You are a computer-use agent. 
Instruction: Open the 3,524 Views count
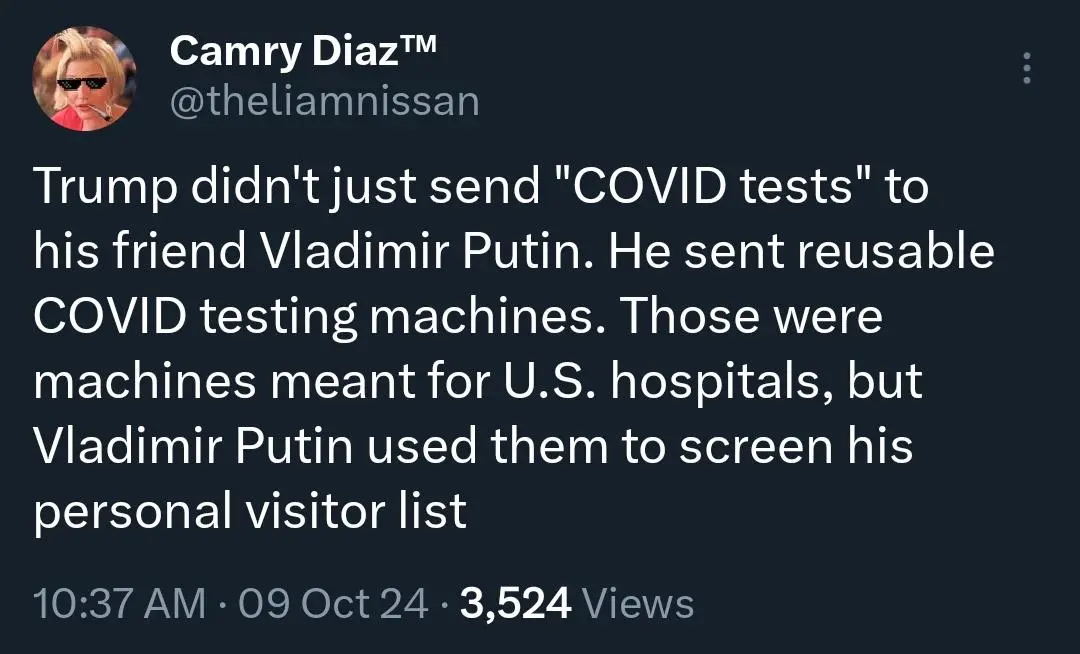[577, 603]
